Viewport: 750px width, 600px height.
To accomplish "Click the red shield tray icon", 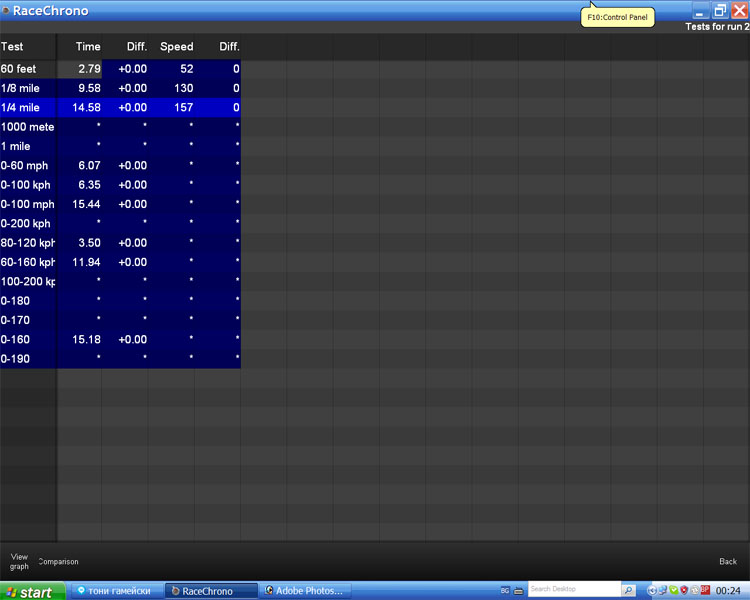I will (x=684, y=591).
